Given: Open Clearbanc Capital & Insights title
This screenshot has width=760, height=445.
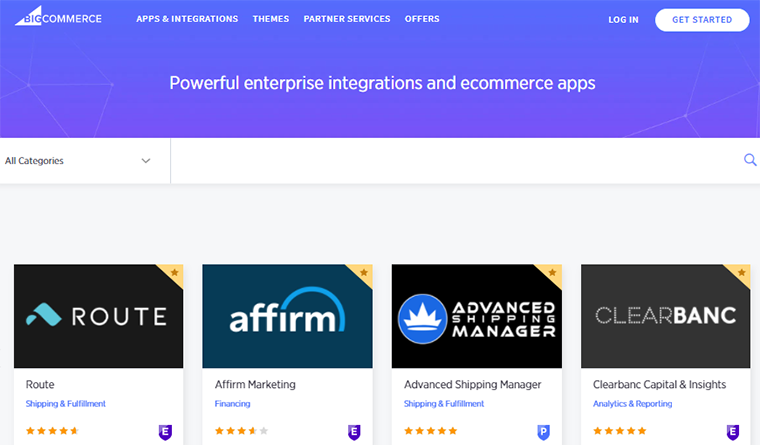Looking at the screenshot, I should point(659,384).
